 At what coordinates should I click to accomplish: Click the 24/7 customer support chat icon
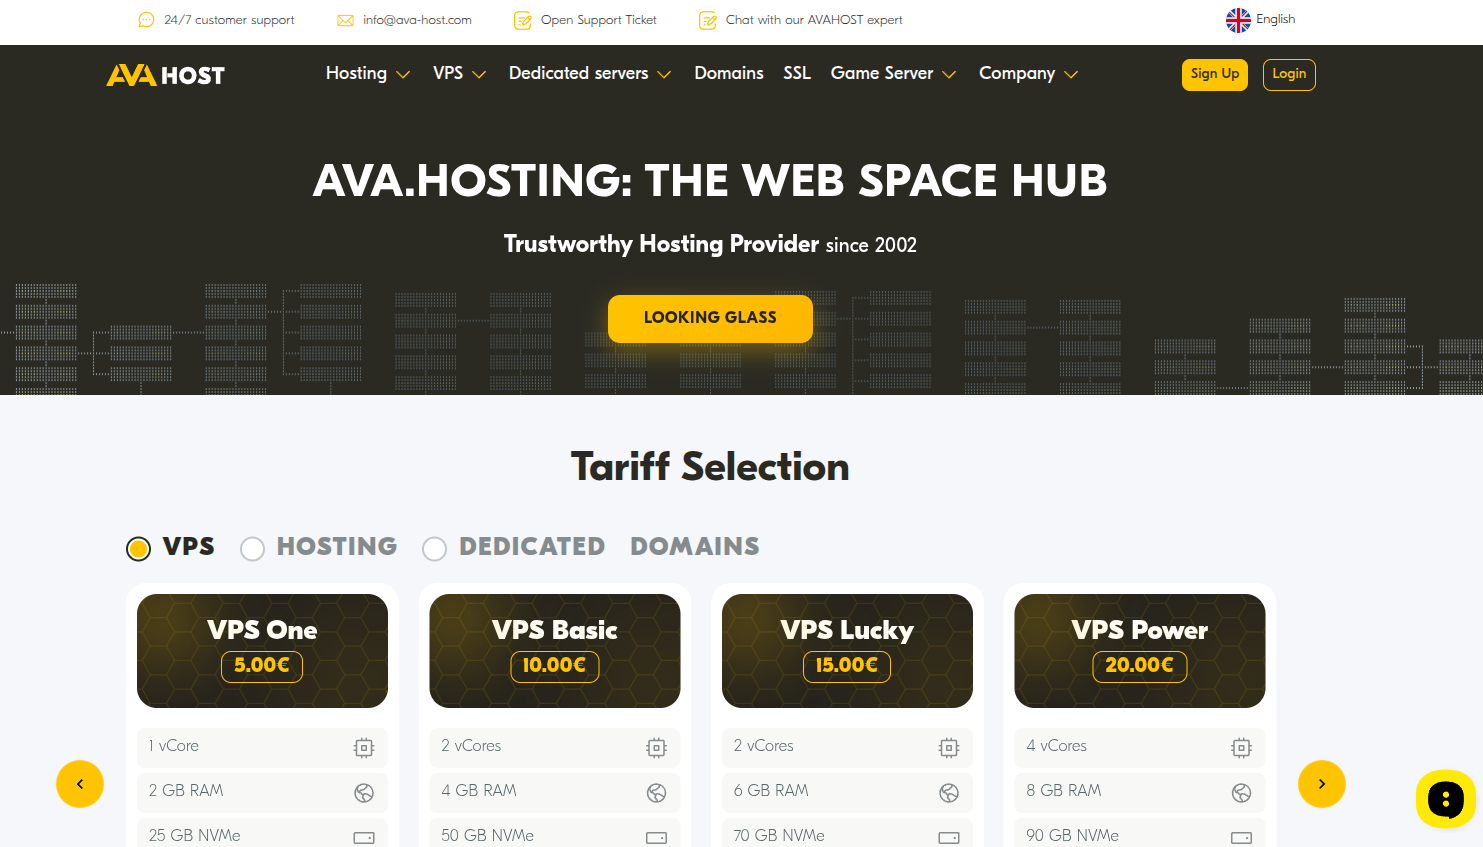coord(147,20)
